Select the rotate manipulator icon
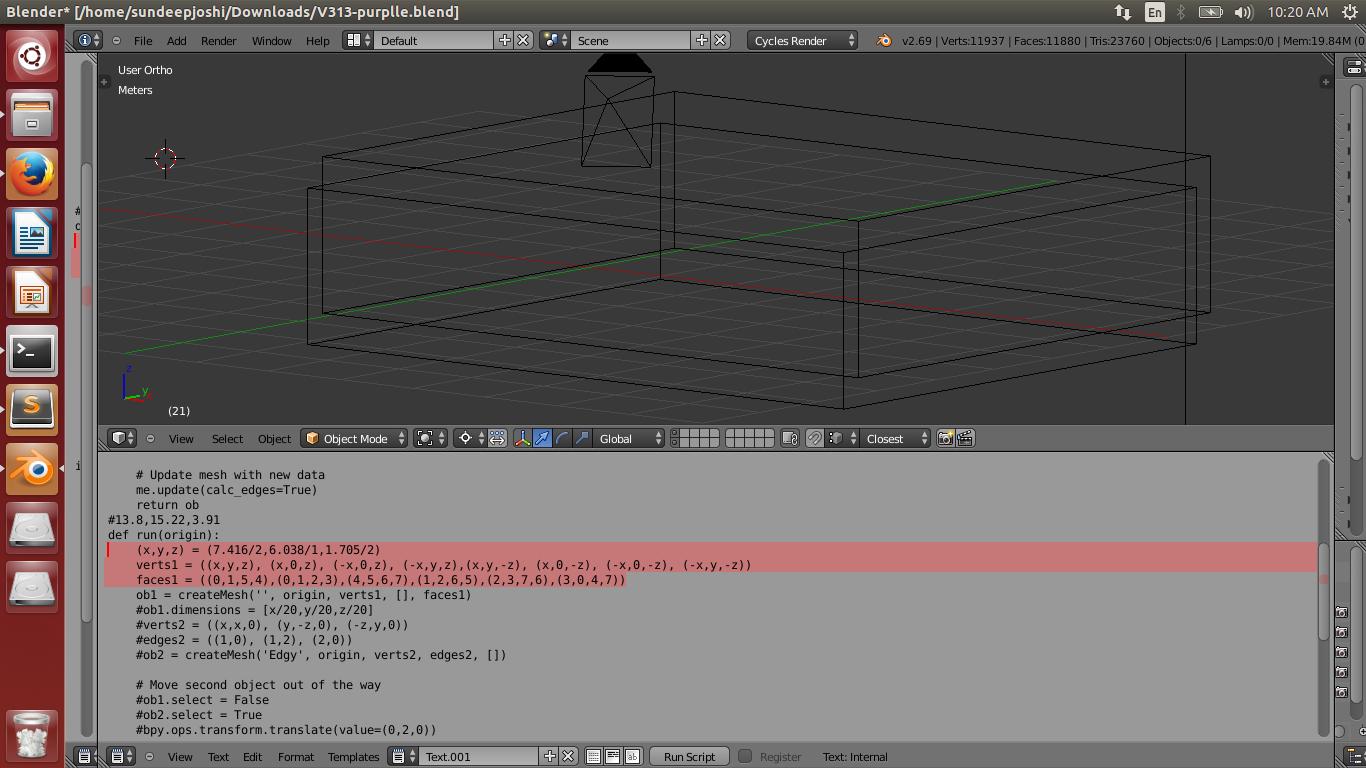Screen dimensions: 1366x768 click(x=561, y=438)
